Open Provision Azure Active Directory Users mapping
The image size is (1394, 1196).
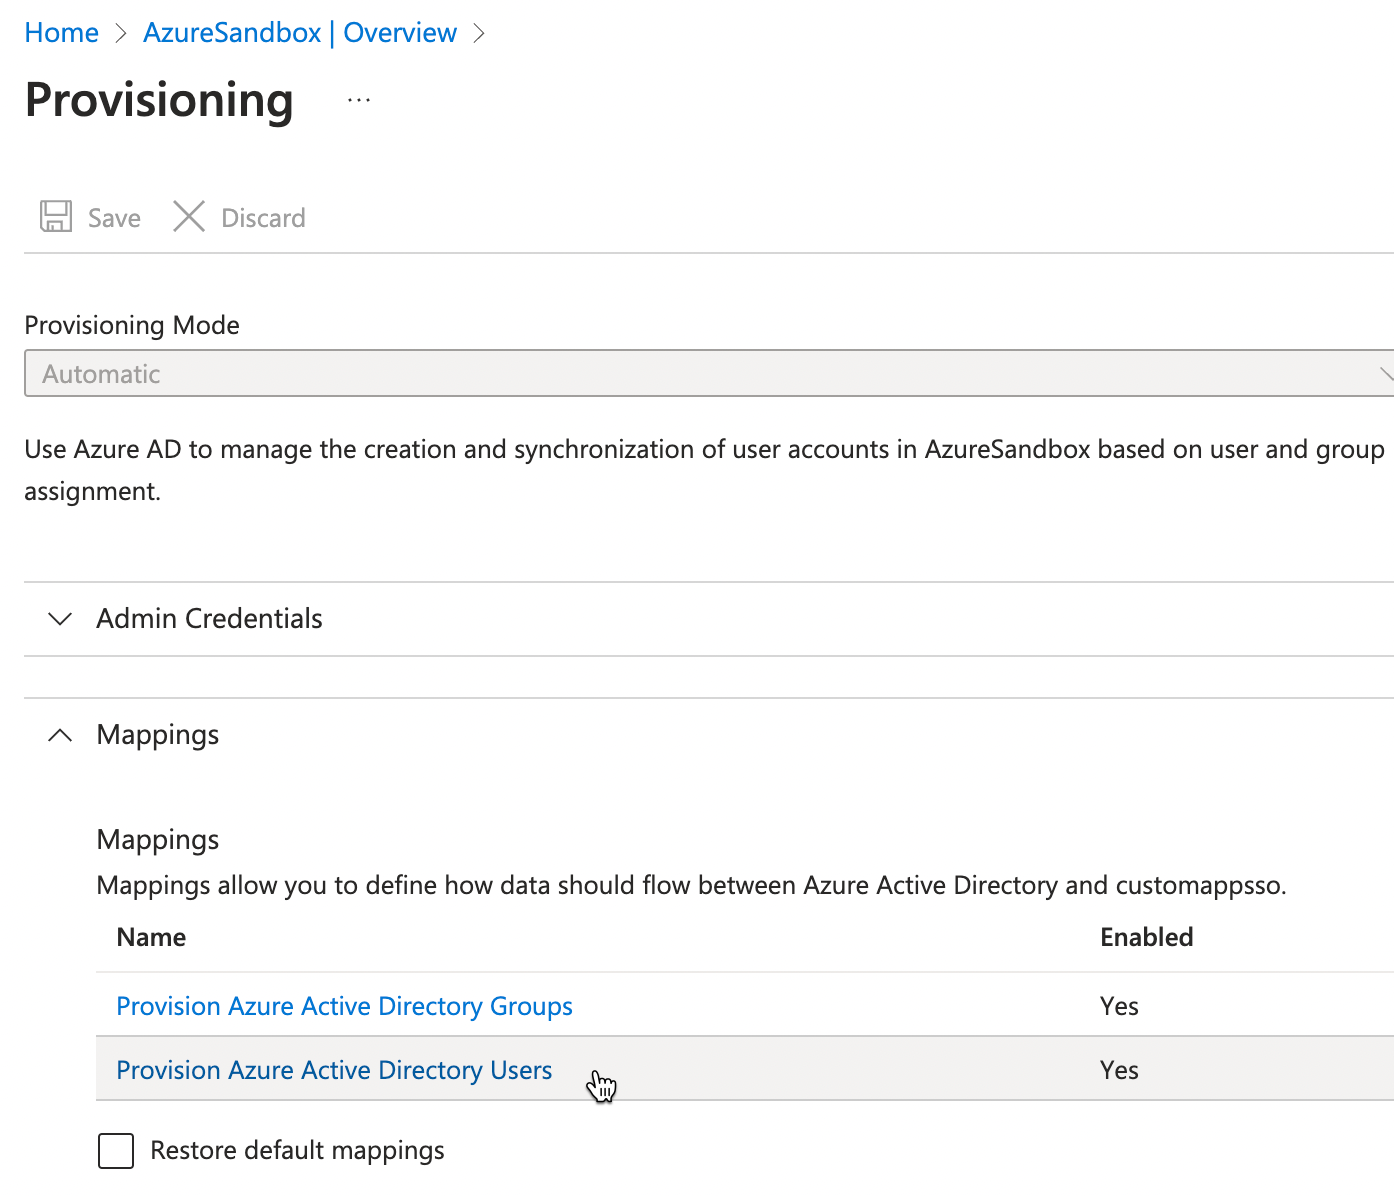(x=334, y=1070)
